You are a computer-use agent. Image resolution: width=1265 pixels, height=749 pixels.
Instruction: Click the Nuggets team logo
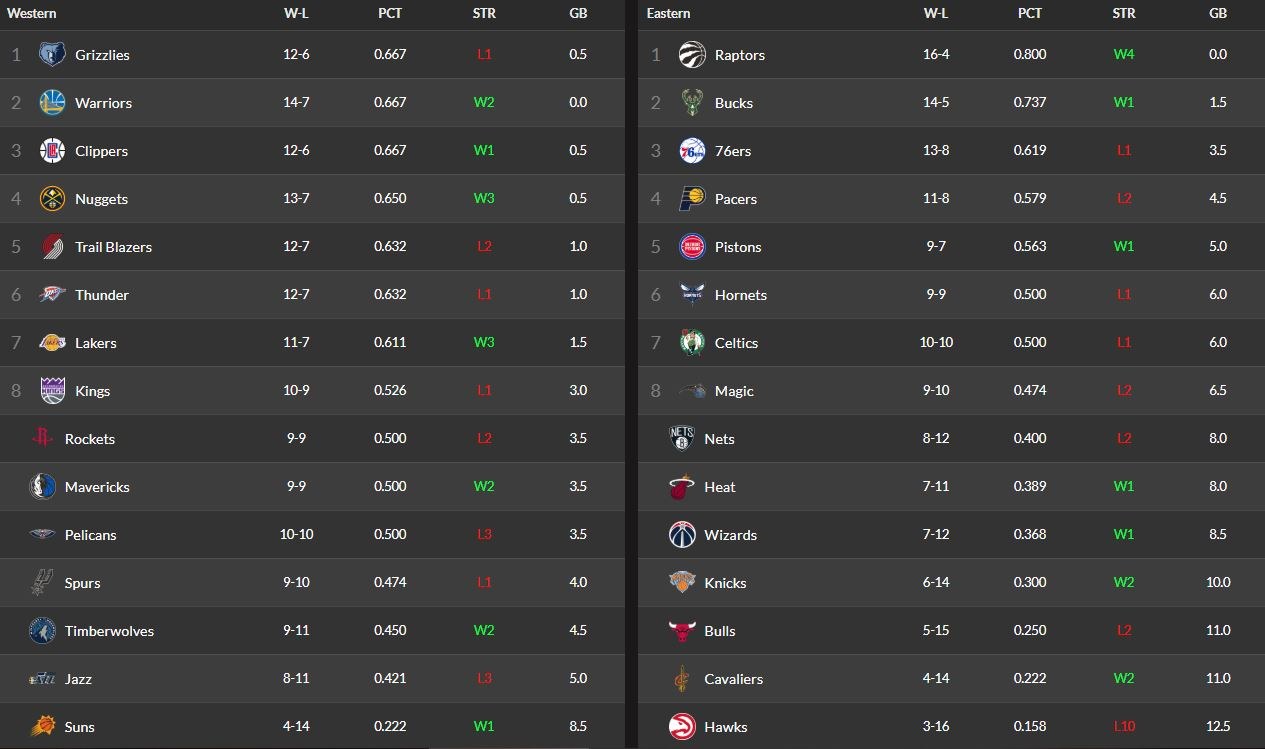point(52,199)
